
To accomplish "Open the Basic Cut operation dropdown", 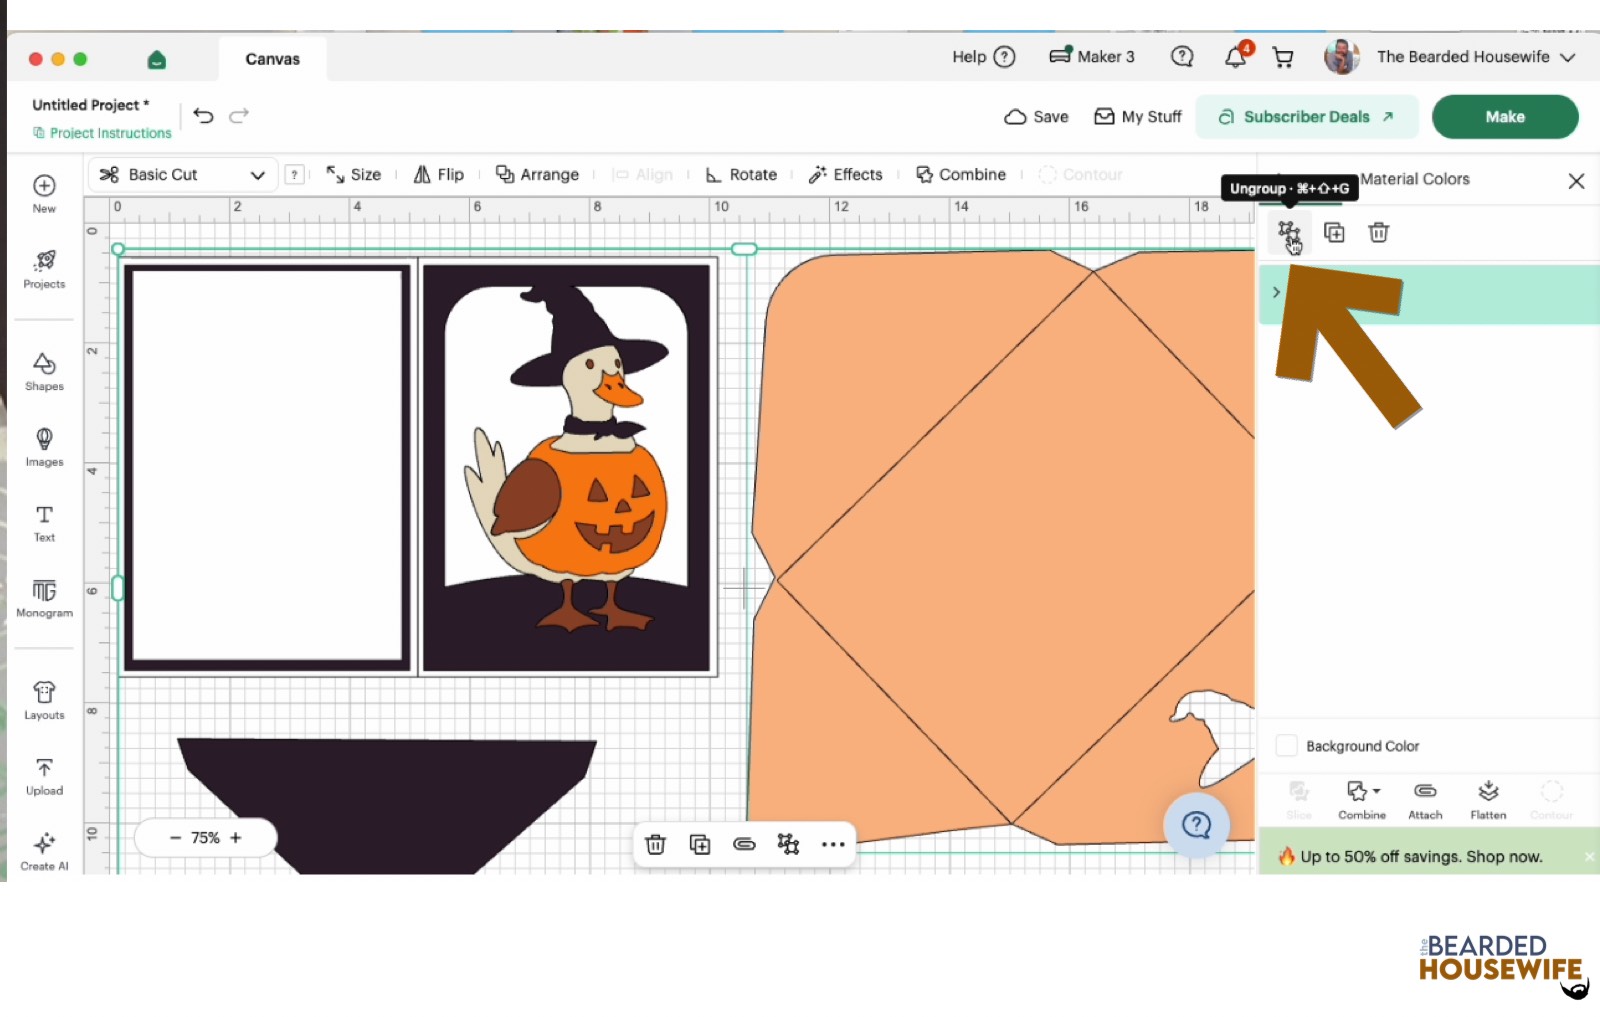I will coord(183,174).
